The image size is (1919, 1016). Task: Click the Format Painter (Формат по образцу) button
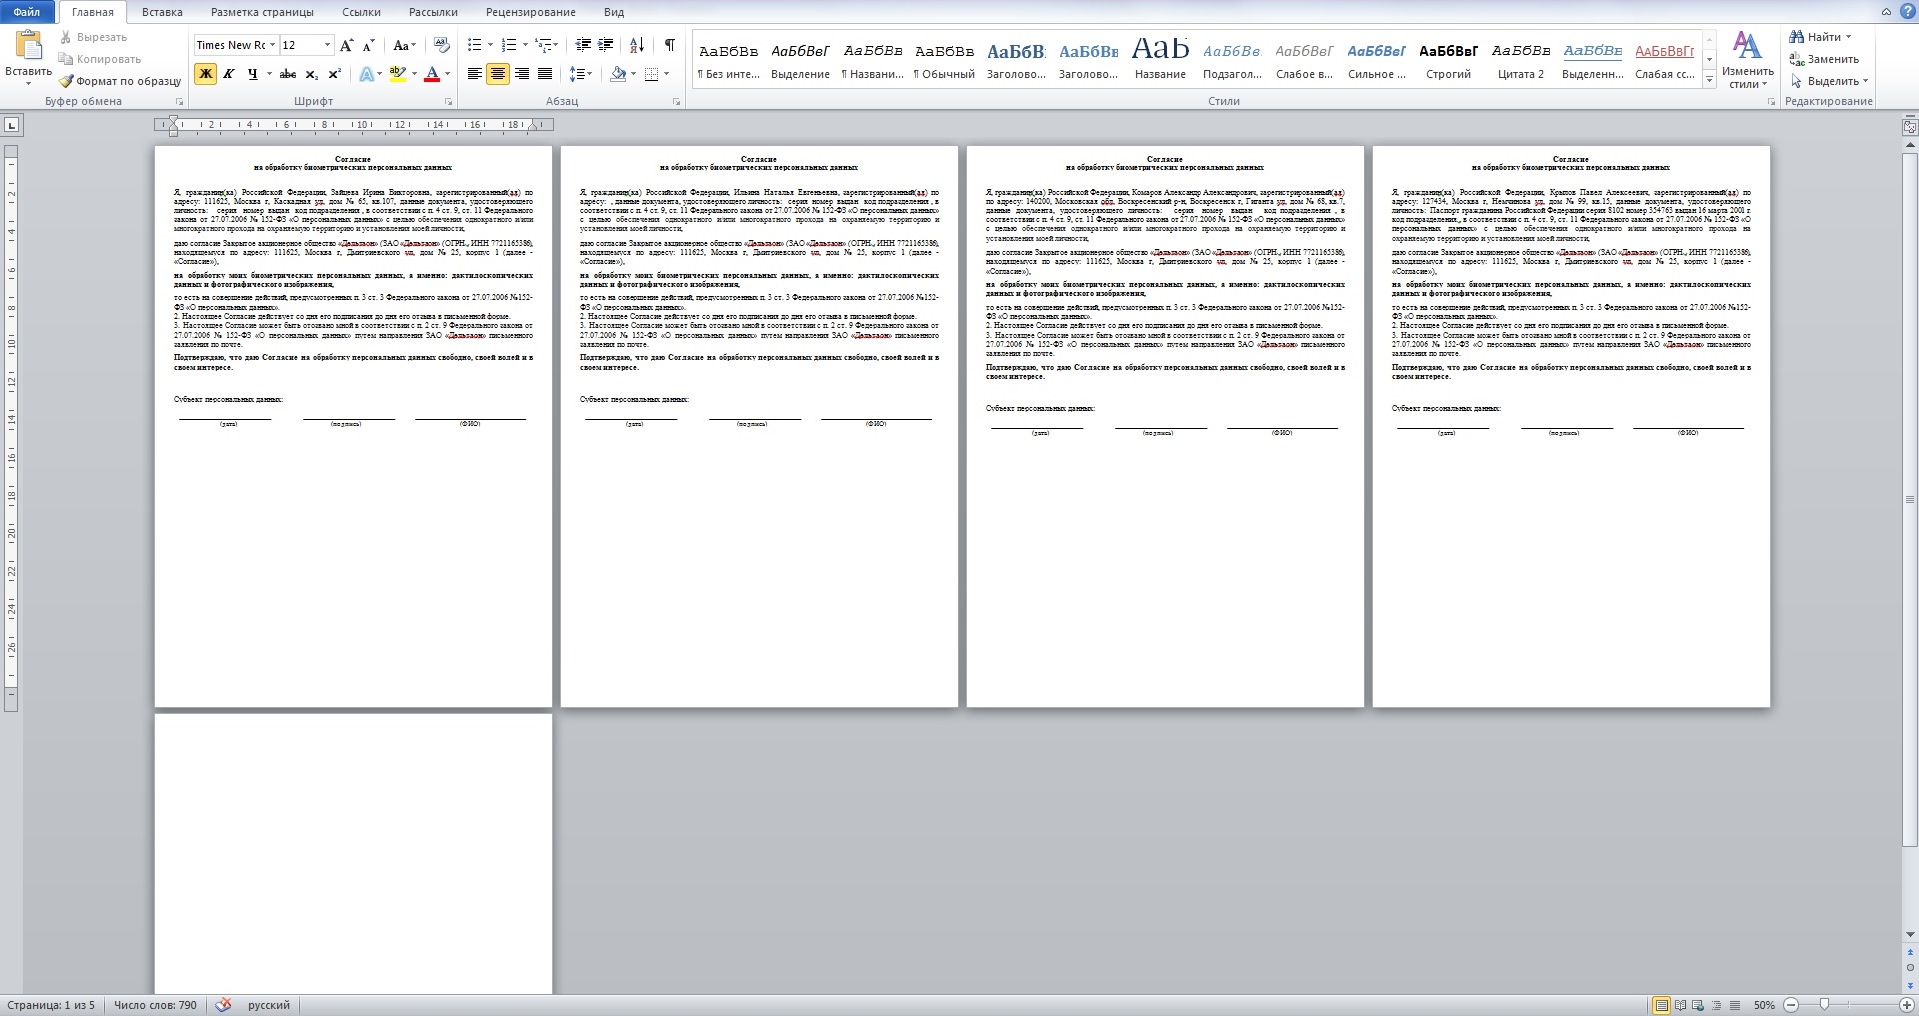120,81
